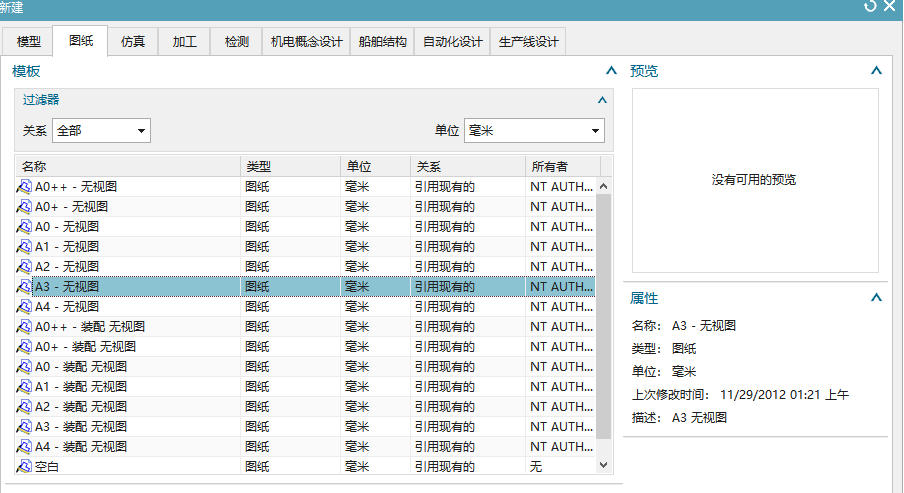
Task: Collapse the 属性 section
Action: pos(876,298)
